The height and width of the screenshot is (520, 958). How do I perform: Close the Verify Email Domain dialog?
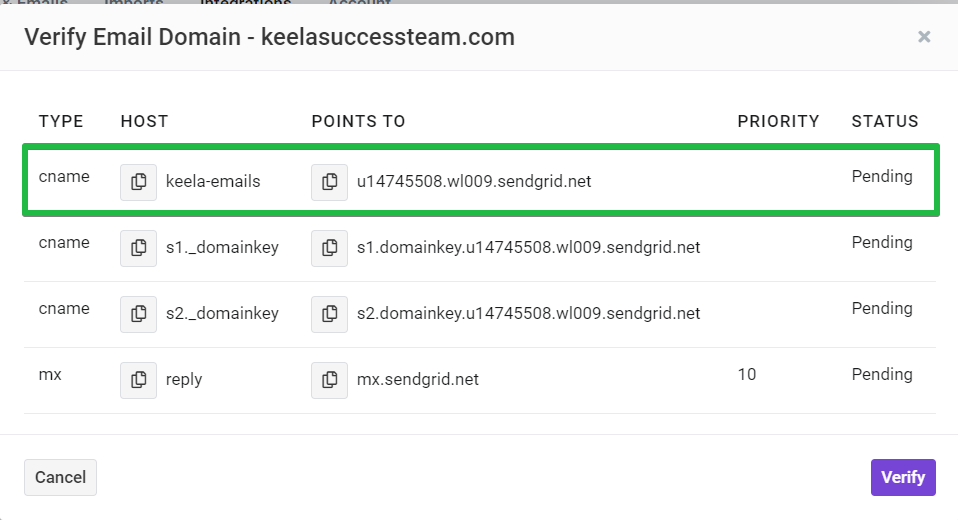pos(924,37)
